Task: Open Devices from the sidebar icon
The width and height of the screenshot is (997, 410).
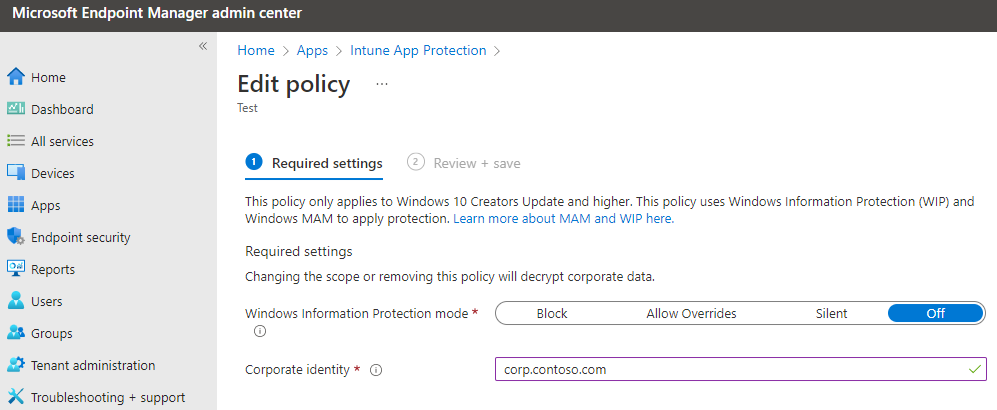Action: coord(15,173)
